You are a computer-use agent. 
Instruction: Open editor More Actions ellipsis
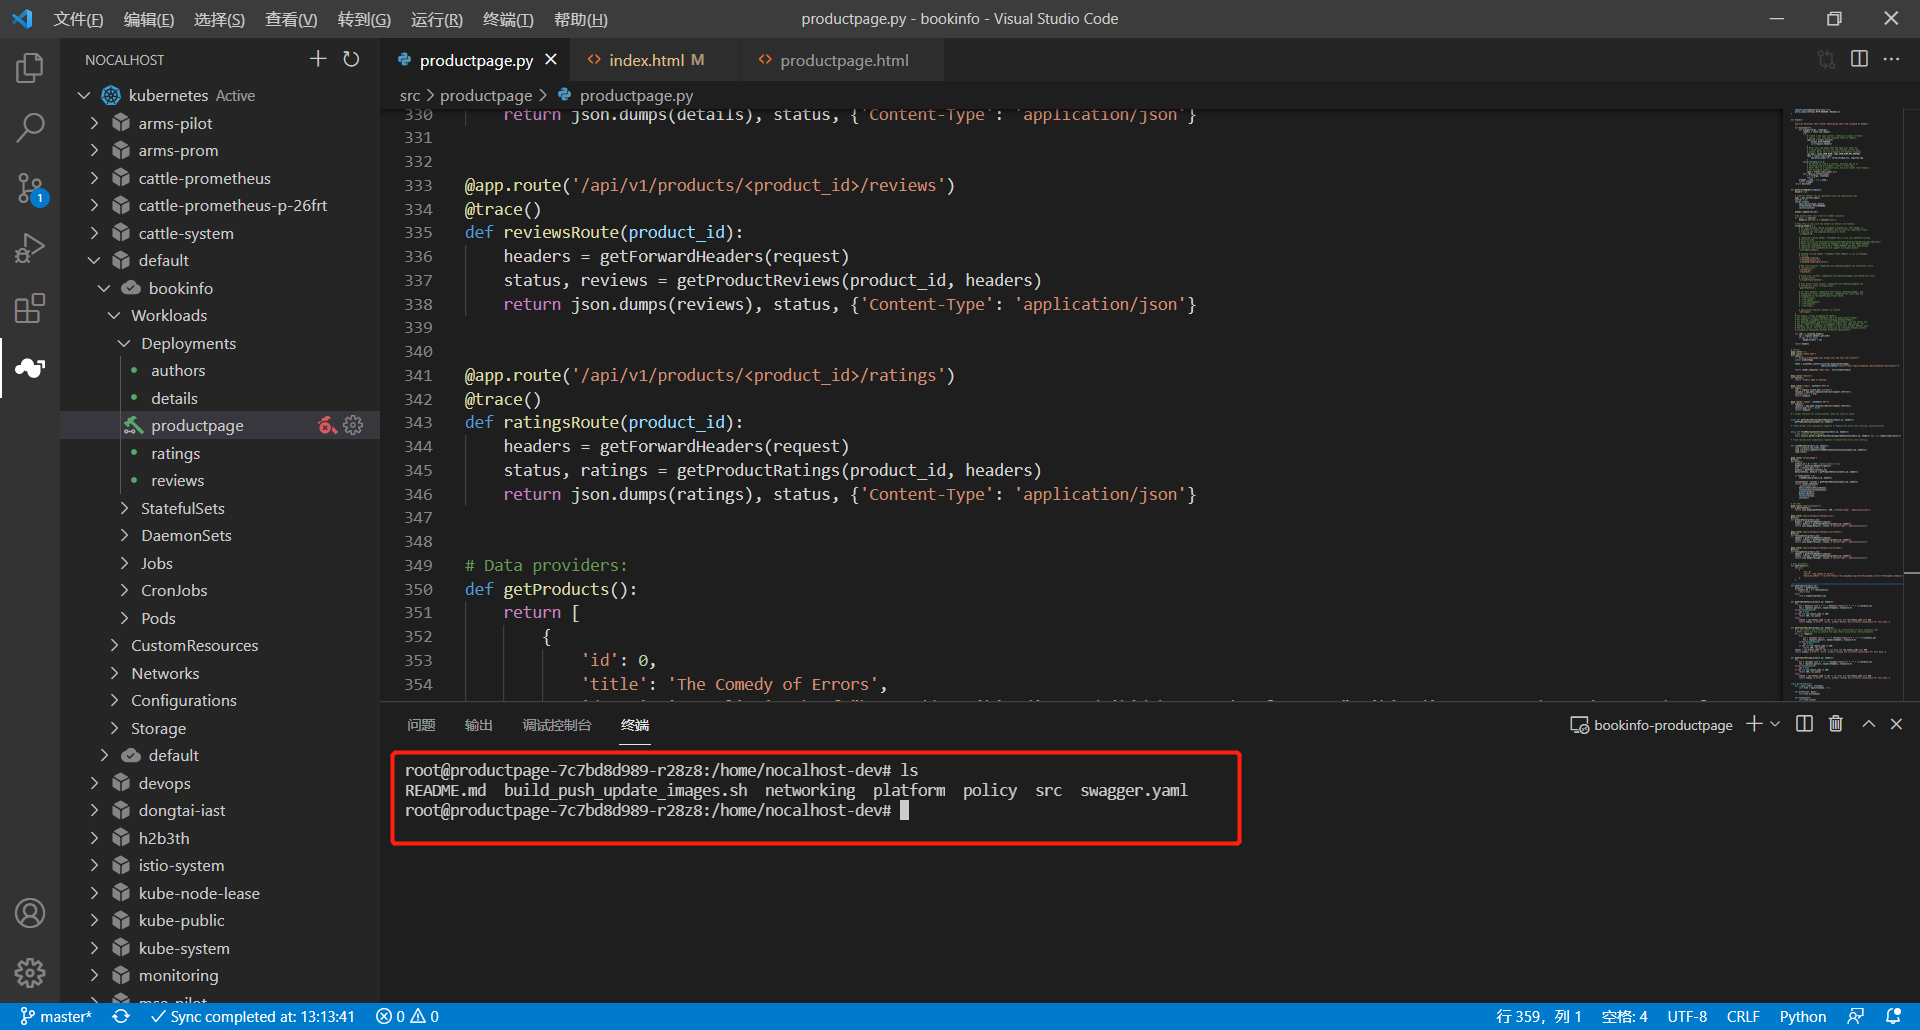1891,59
